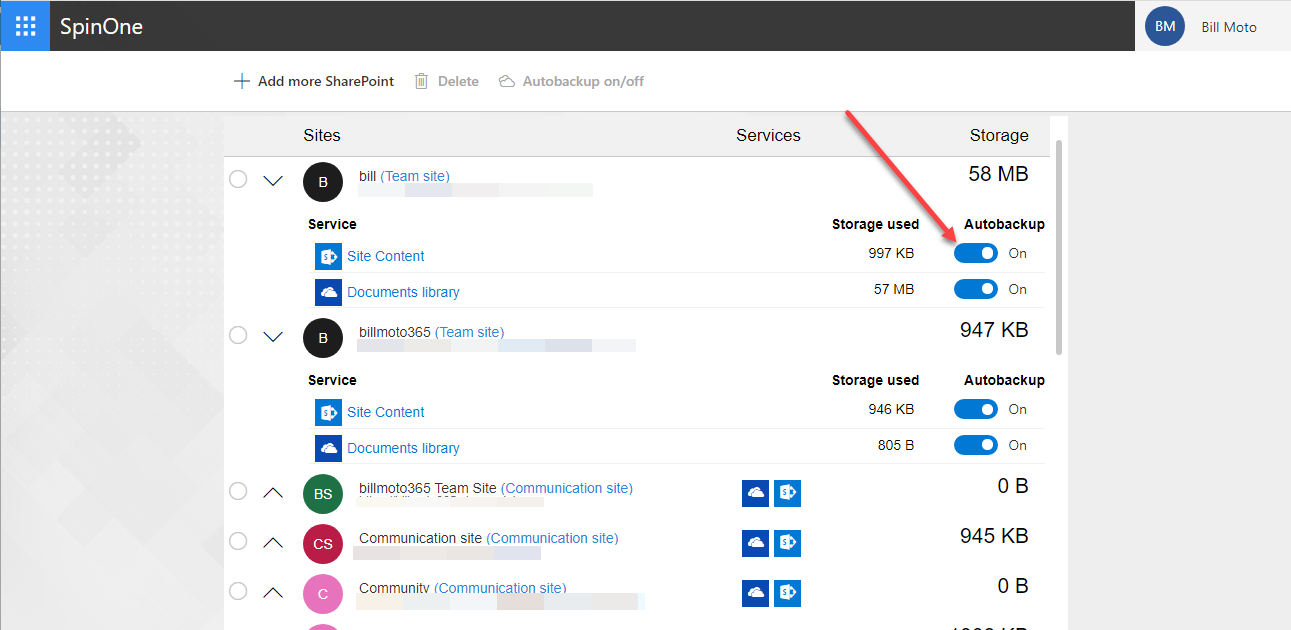Screen dimensions: 1291x630
Task: Click the vertical scrollbar of the sites list
Action: pos(1059,245)
